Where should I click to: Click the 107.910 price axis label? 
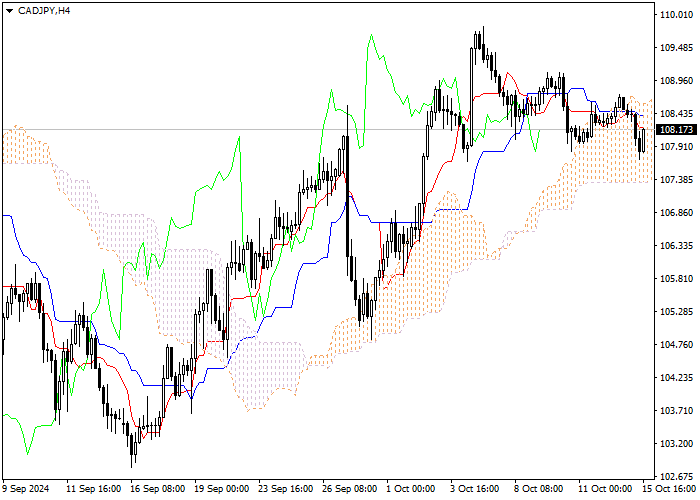(676, 147)
